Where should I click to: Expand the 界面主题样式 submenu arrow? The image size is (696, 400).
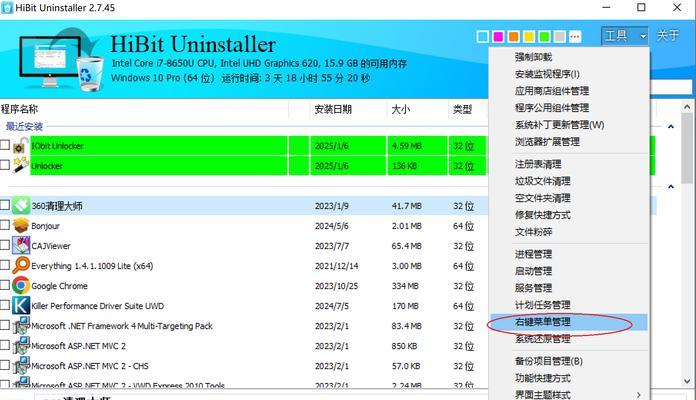[x=638, y=395]
